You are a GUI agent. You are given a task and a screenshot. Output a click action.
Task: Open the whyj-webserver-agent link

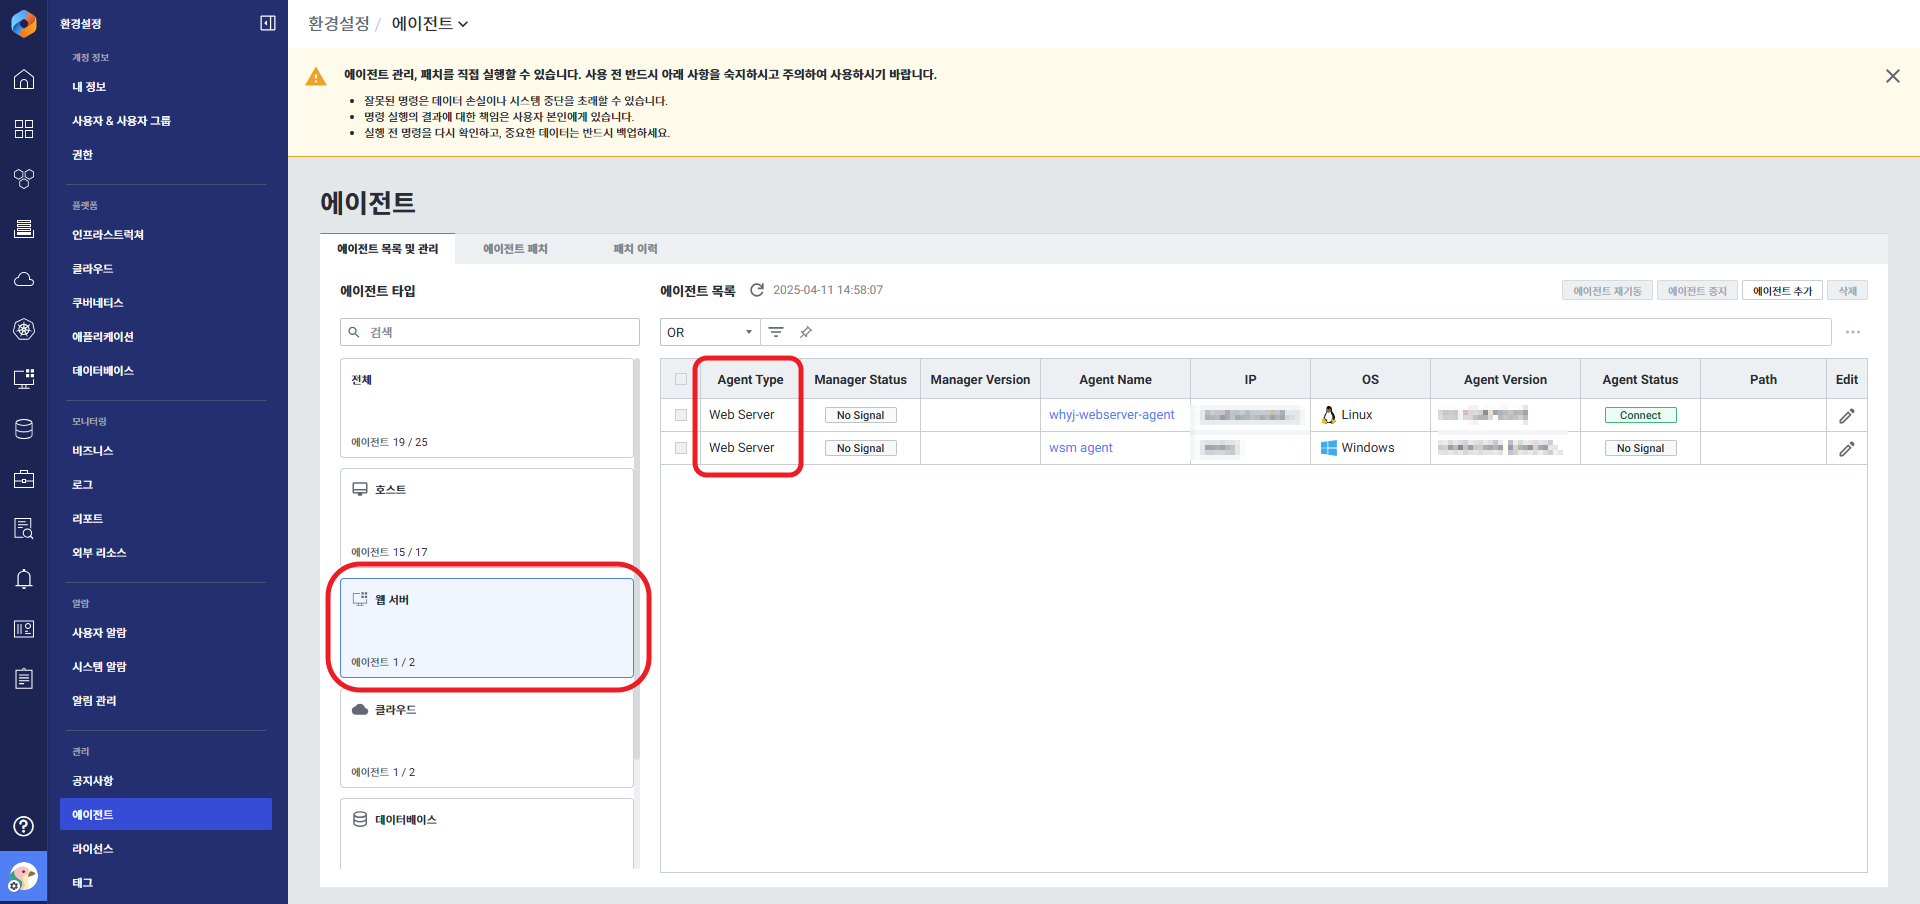1111,415
